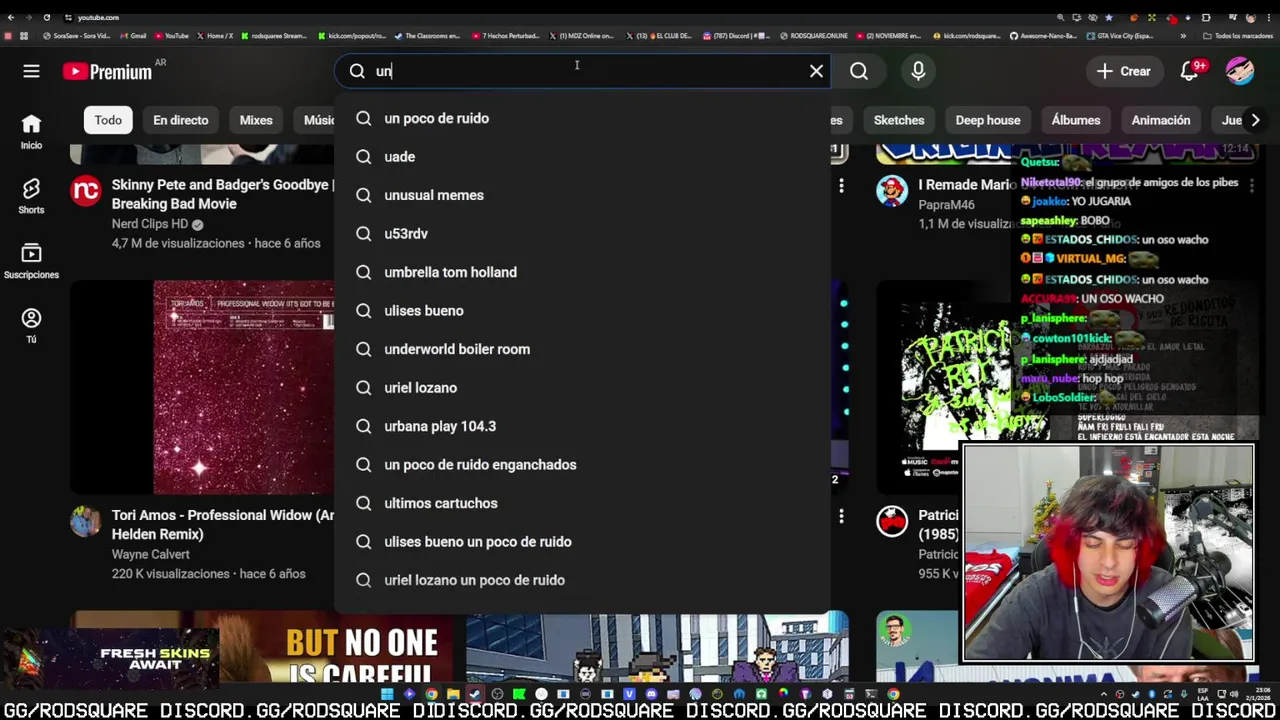Open the Crear upload menu

(x=1124, y=71)
